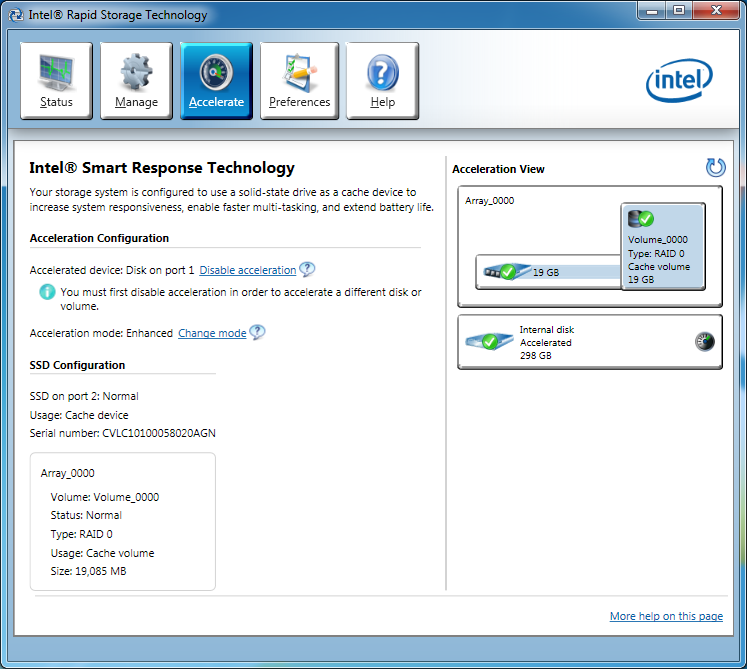747x669 pixels.
Task: Maximize the Intel Rapid Storage window
Action: [x=679, y=11]
